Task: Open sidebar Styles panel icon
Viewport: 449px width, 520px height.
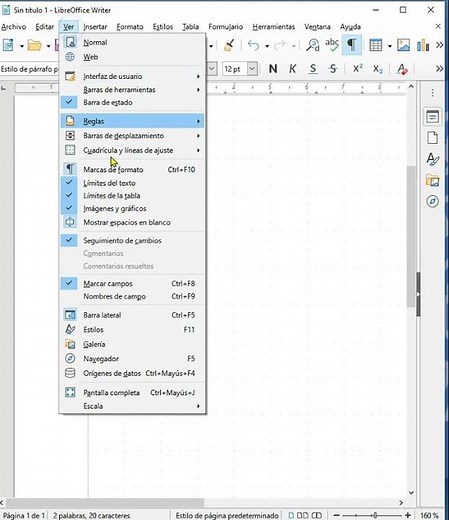Action: pos(432,159)
